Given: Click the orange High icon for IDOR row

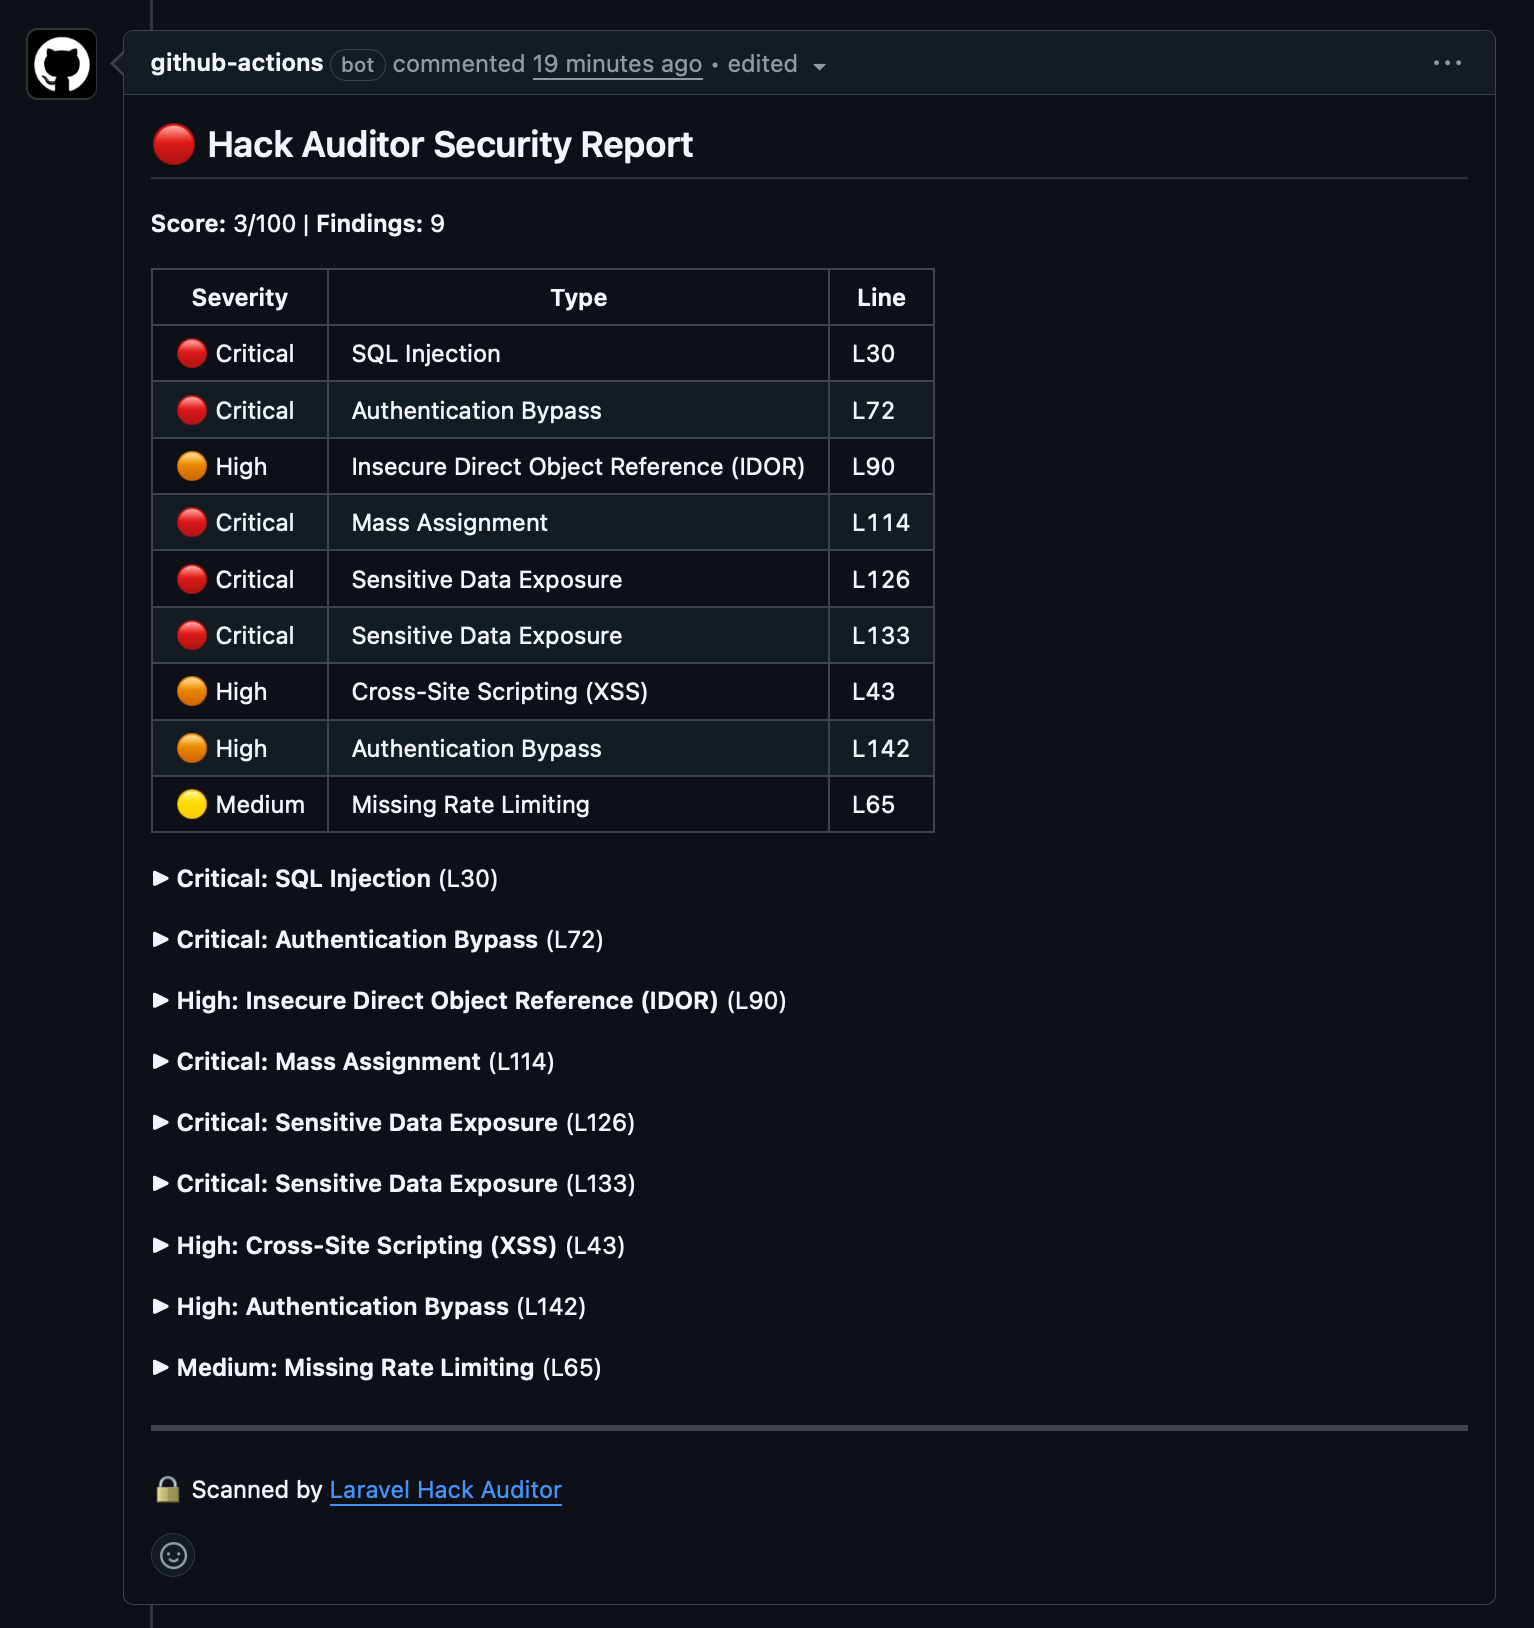Looking at the screenshot, I should pos(192,467).
